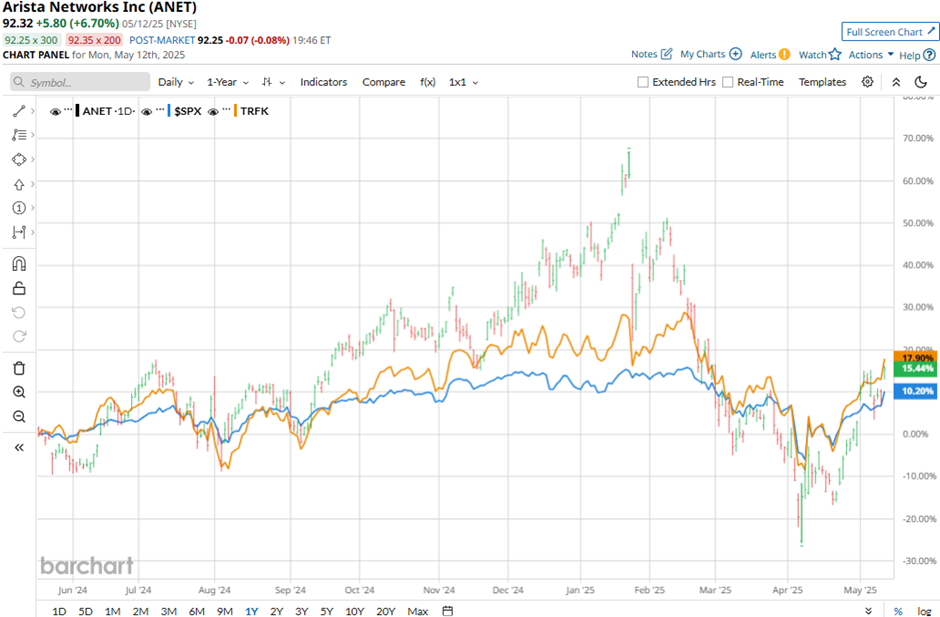Open the Actions dropdown menu
Viewport: 940px width, 617px height.
(871, 55)
